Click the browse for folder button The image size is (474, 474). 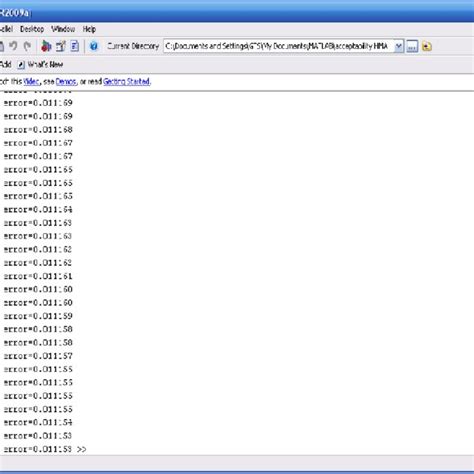pyautogui.click(x=412, y=46)
